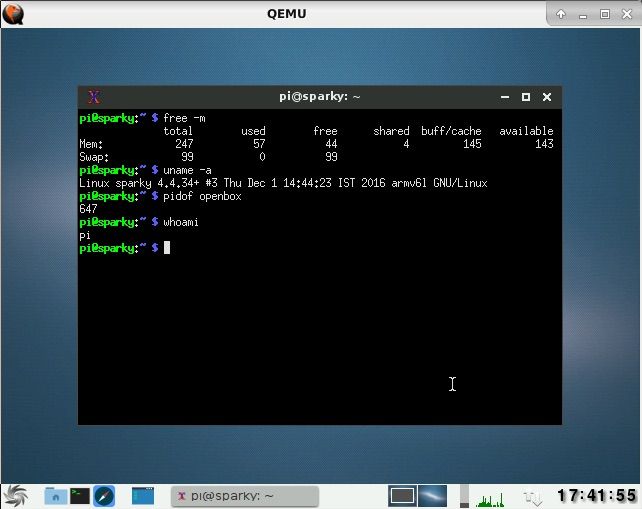The height and width of the screenshot is (509, 642).
Task: Click the available memory value 143
Action: (x=544, y=144)
